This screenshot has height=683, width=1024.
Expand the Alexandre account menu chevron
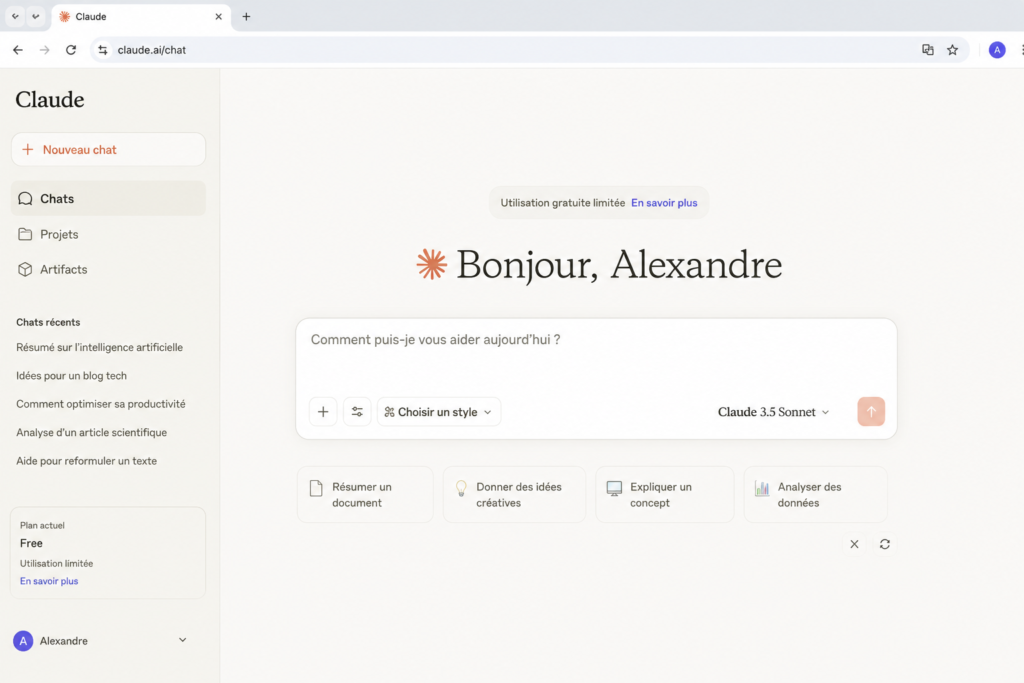pyautogui.click(x=183, y=640)
